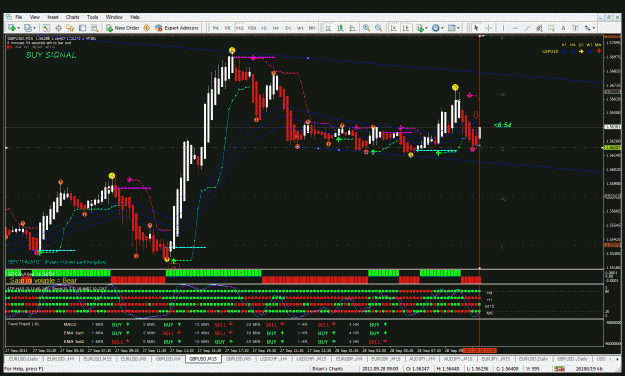625x376 pixels.
Task: Switch chart to line chart icon
Action: pyautogui.click(x=352, y=28)
